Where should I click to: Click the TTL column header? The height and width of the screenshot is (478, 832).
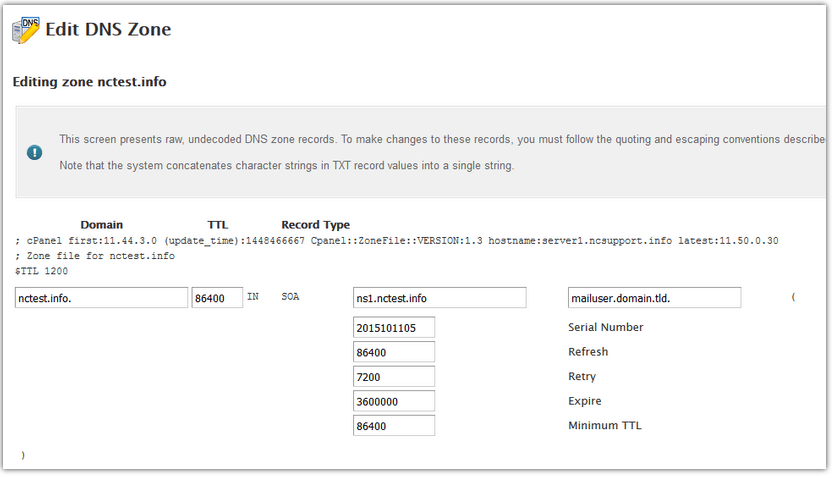pos(218,225)
